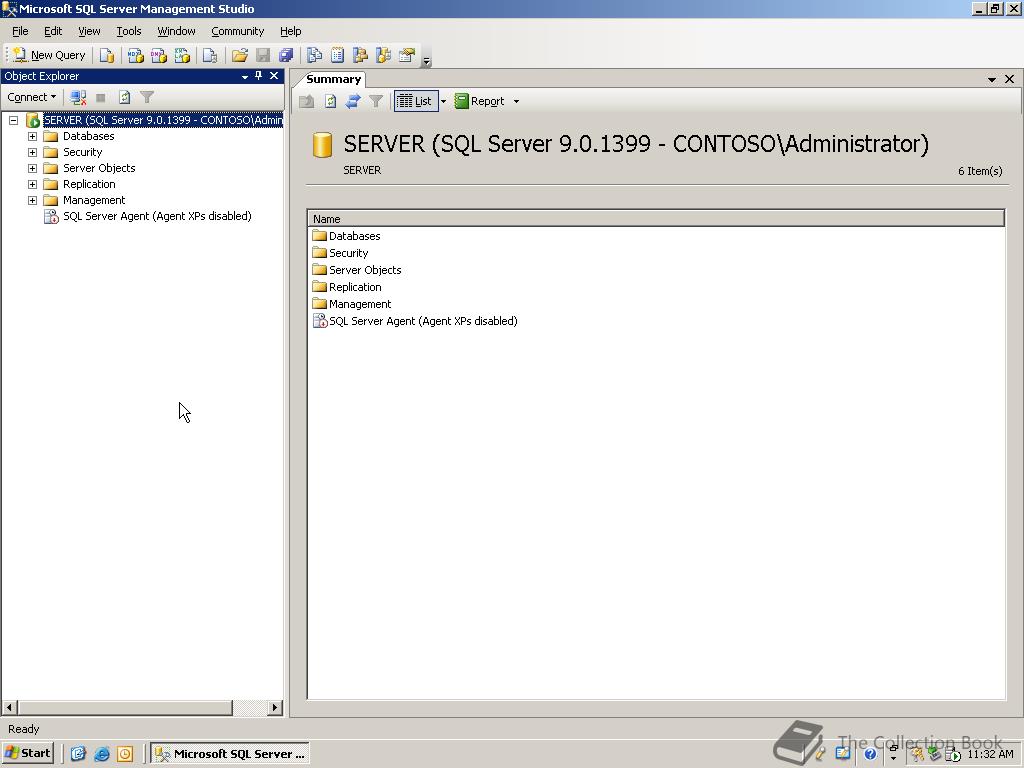This screenshot has height=768, width=1024.
Task: Select Replication folder in Summary list
Action: tap(355, 287)
